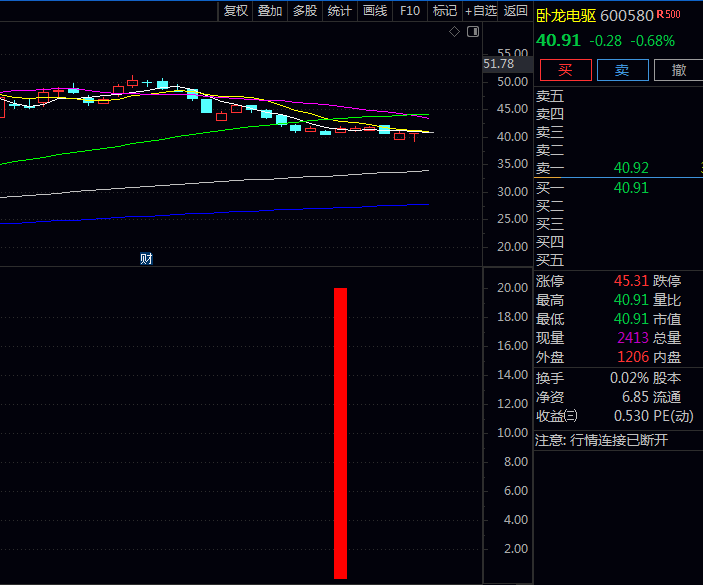Click the 流通 label
This screenshot has width=703, height=585.
click(x=667, y=397)
